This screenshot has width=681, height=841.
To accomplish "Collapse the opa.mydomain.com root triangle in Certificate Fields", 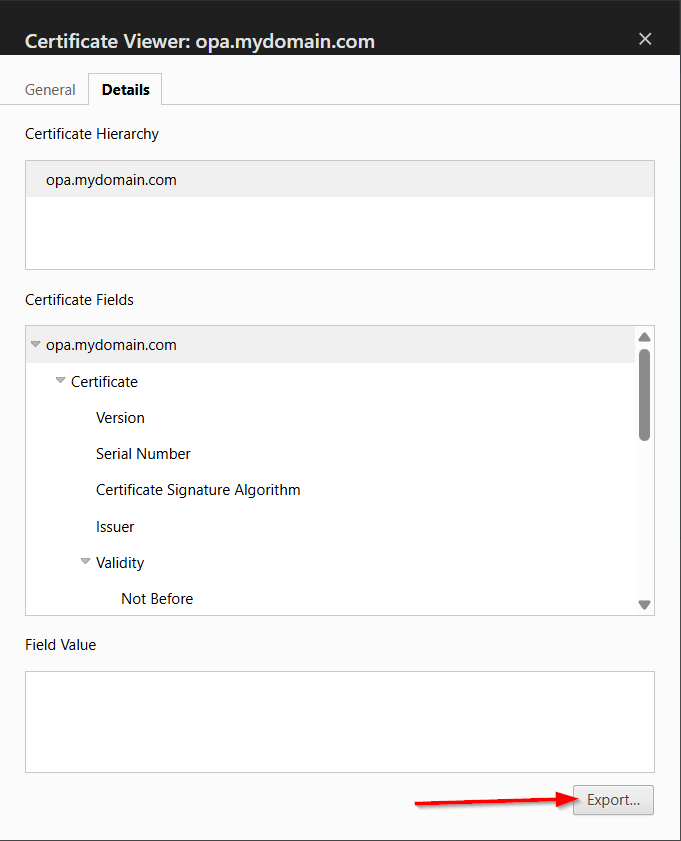I will click(36, 344).
